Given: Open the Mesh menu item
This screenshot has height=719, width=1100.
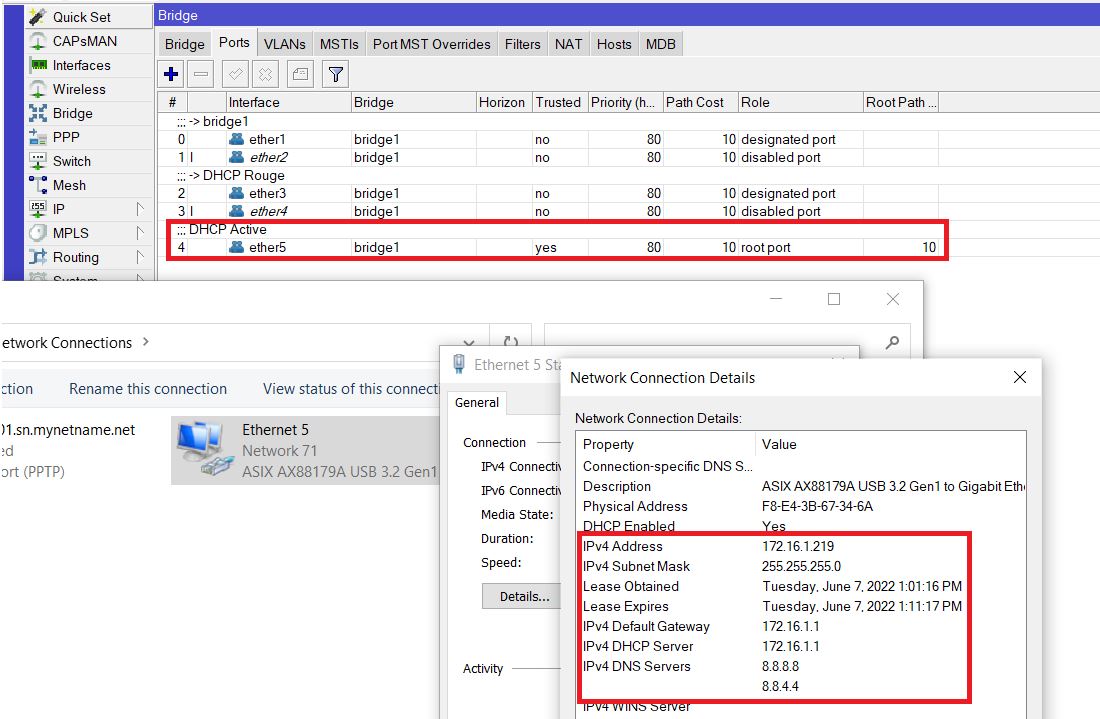Looking at the screenshot, I should click(x=89, y=185).
